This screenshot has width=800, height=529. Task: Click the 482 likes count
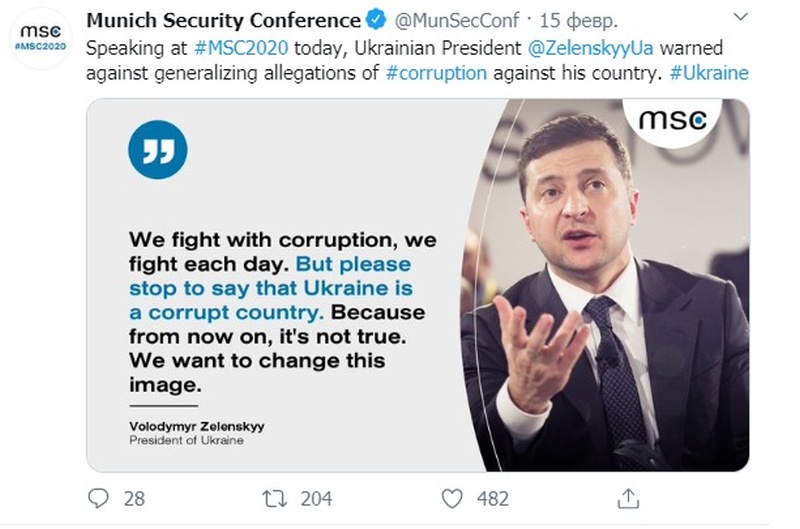pos(492,498)
